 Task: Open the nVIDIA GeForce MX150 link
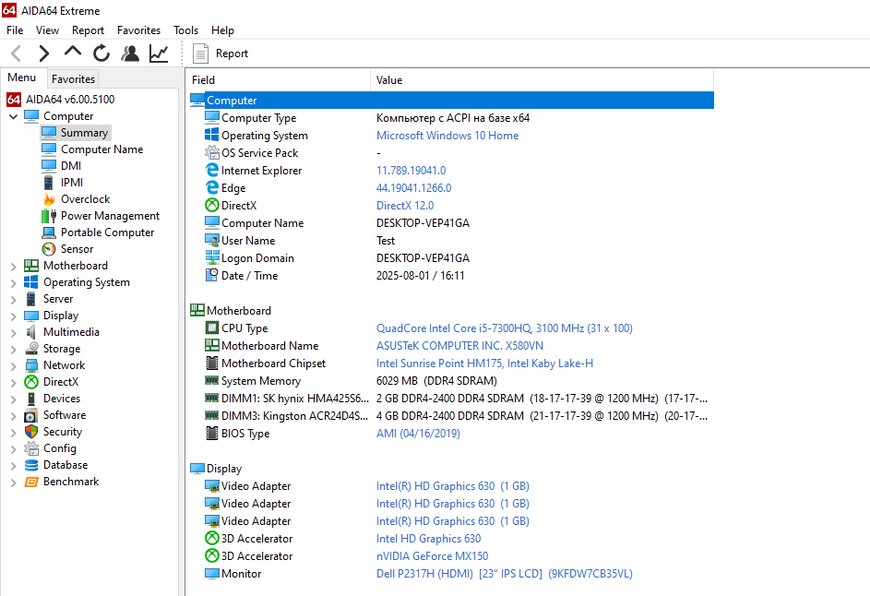(x=432, y=556)
